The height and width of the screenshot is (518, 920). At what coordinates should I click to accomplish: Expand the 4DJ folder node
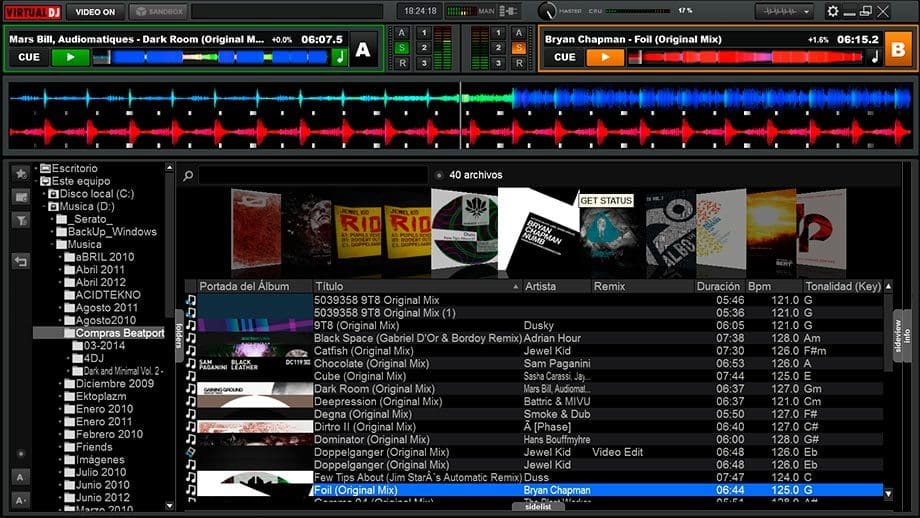[x=69, y=358]
